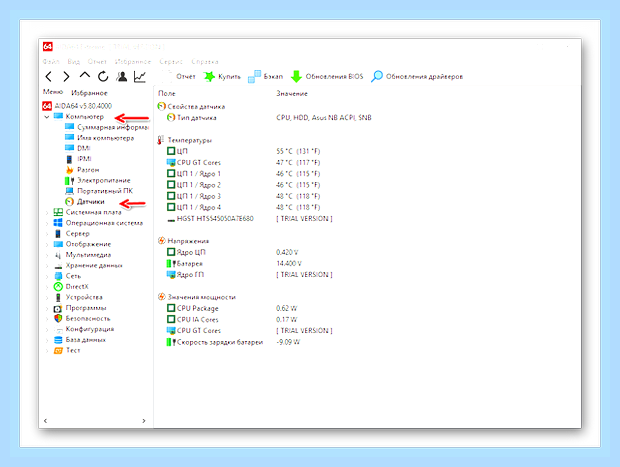Select the IPMI tree item
This screenshot has height=467, width=620.
click(x=78, y=159)
